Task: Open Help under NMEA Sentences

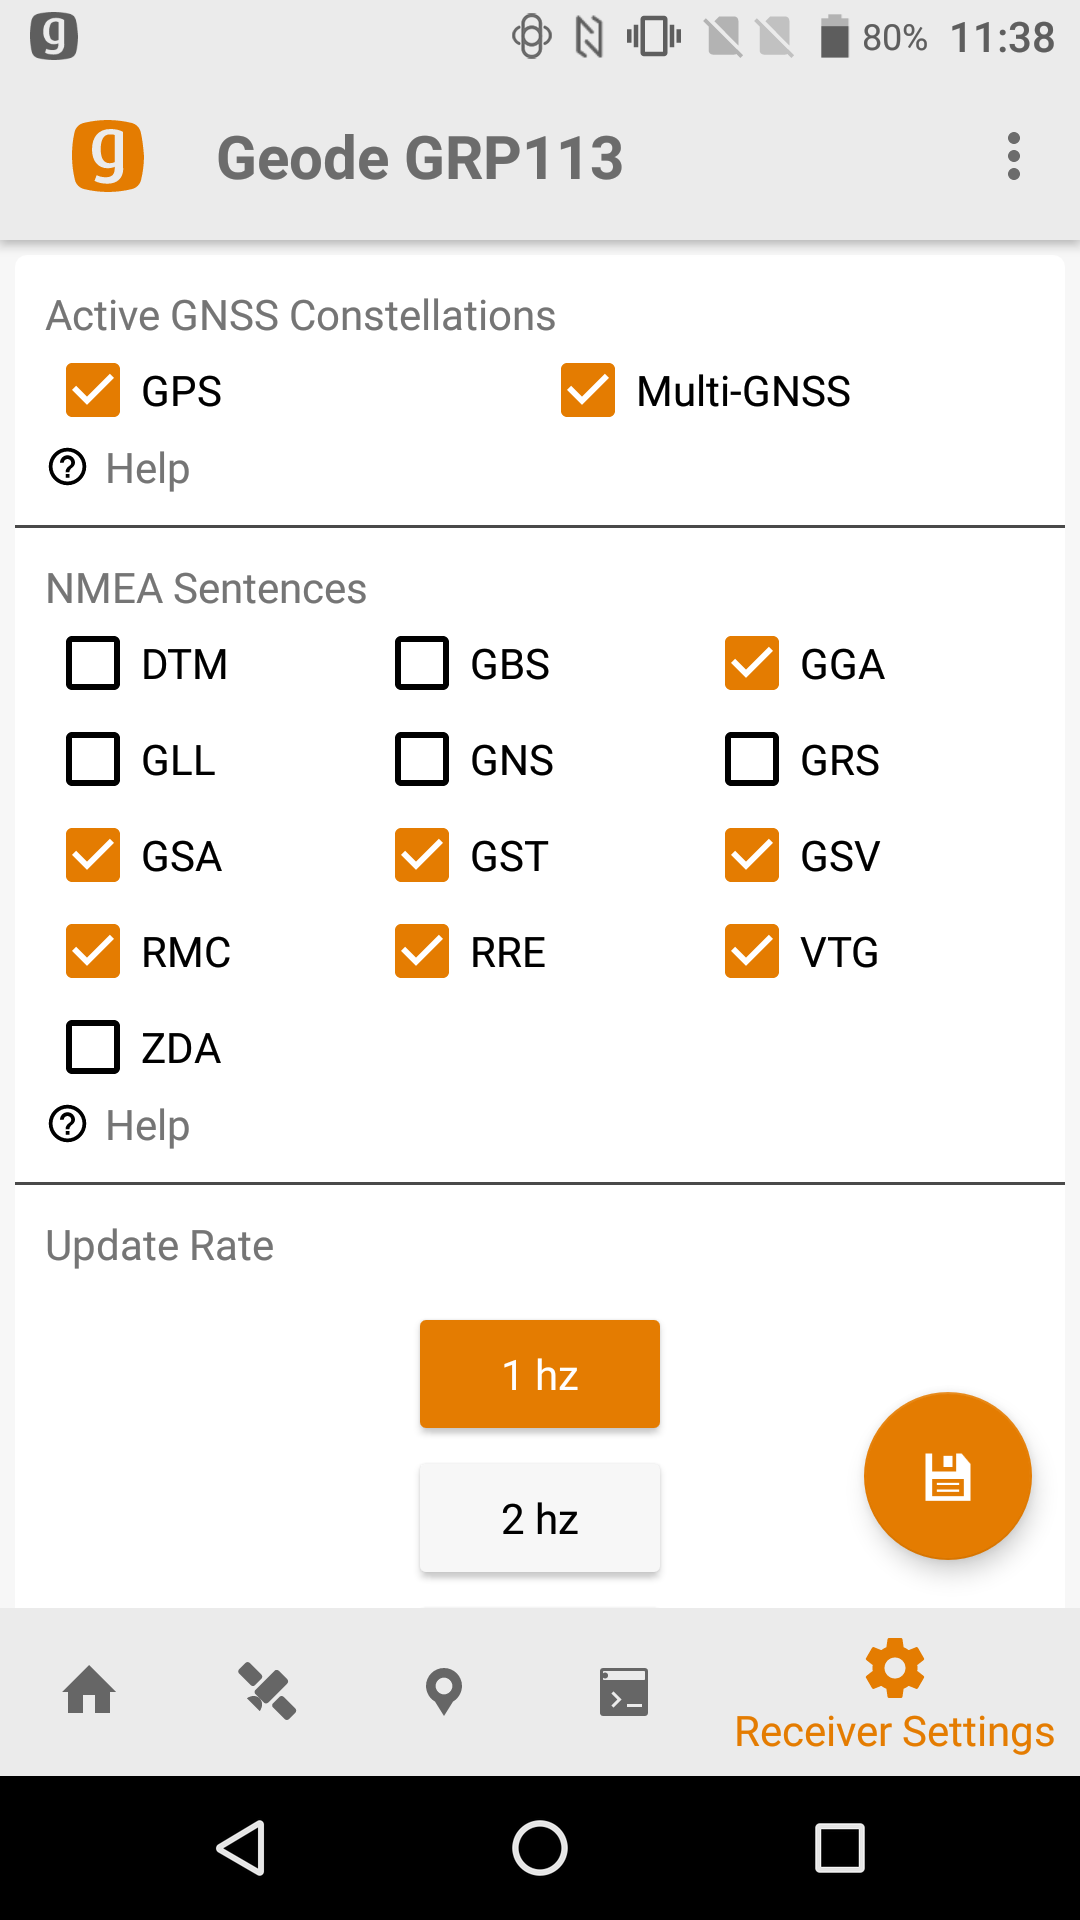Action: pos(120,1125)
